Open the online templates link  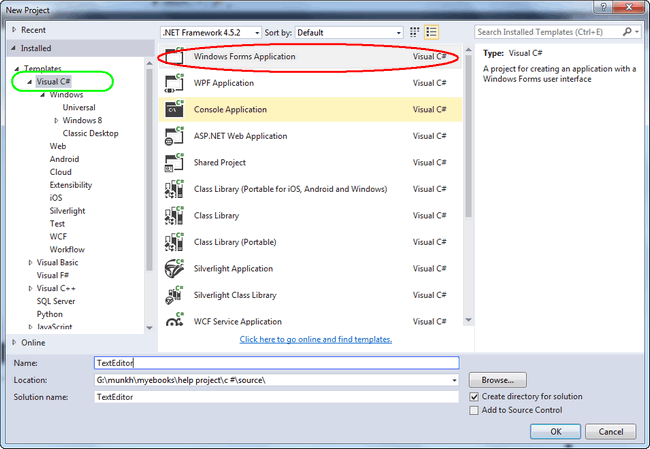[315, 339]
